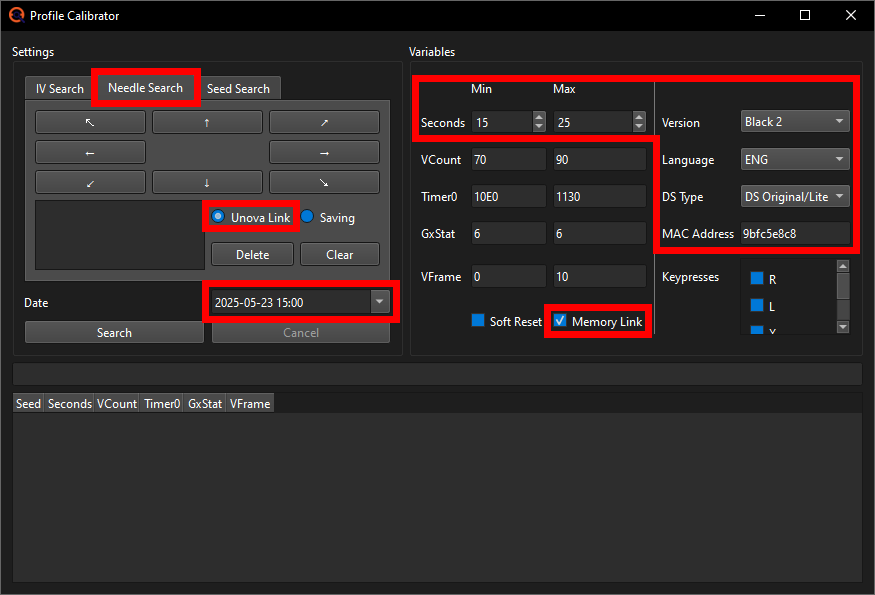Switch to the IV Search tab

(57, 88)
